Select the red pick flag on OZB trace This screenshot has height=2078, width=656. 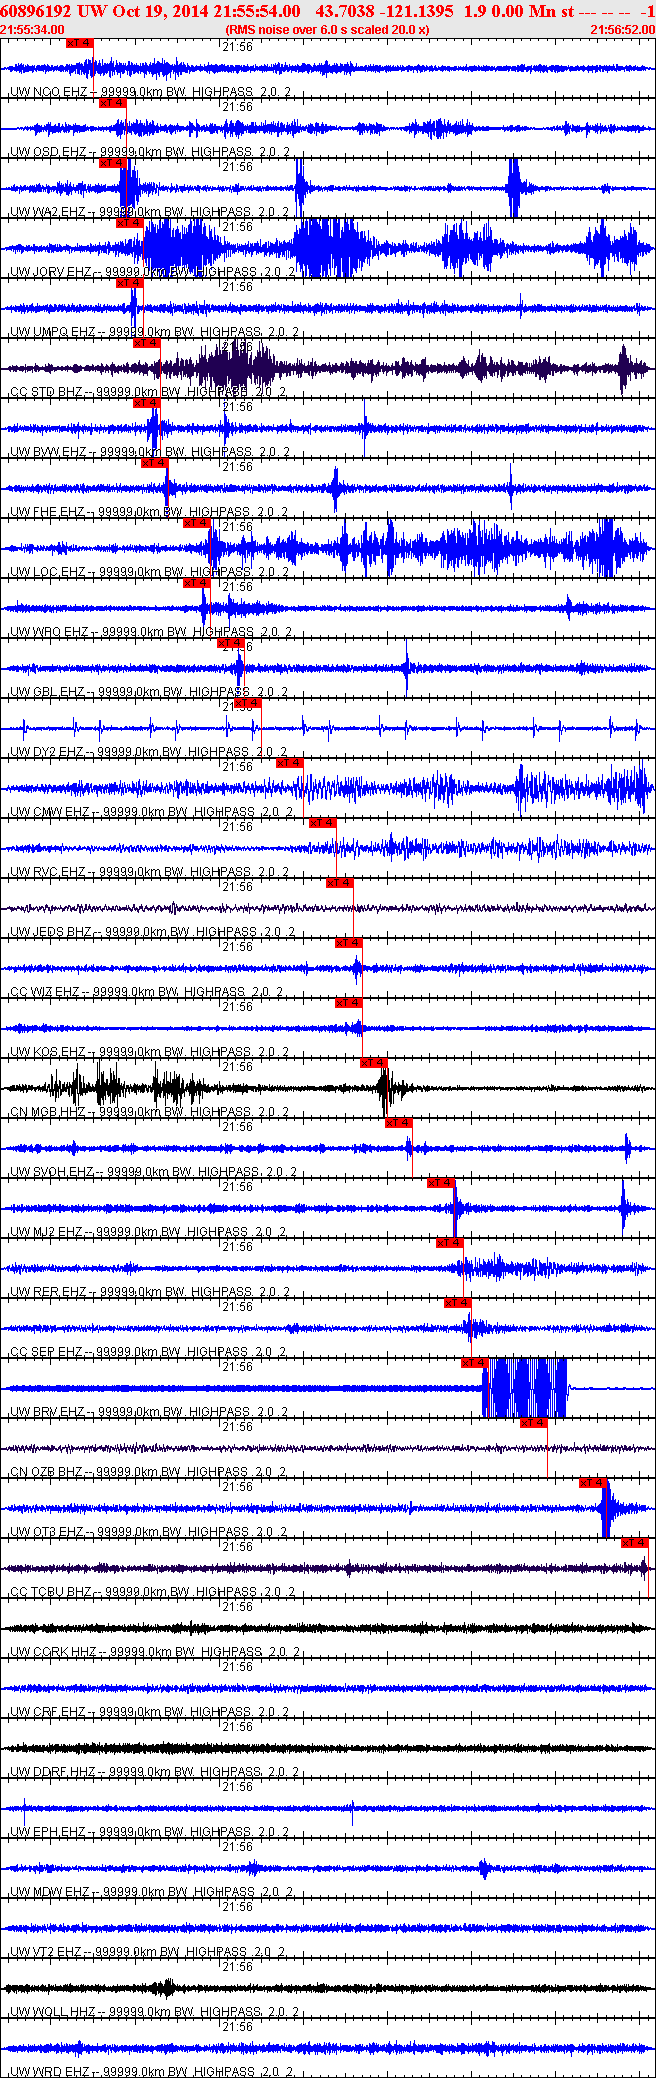tap(534, 1423)
